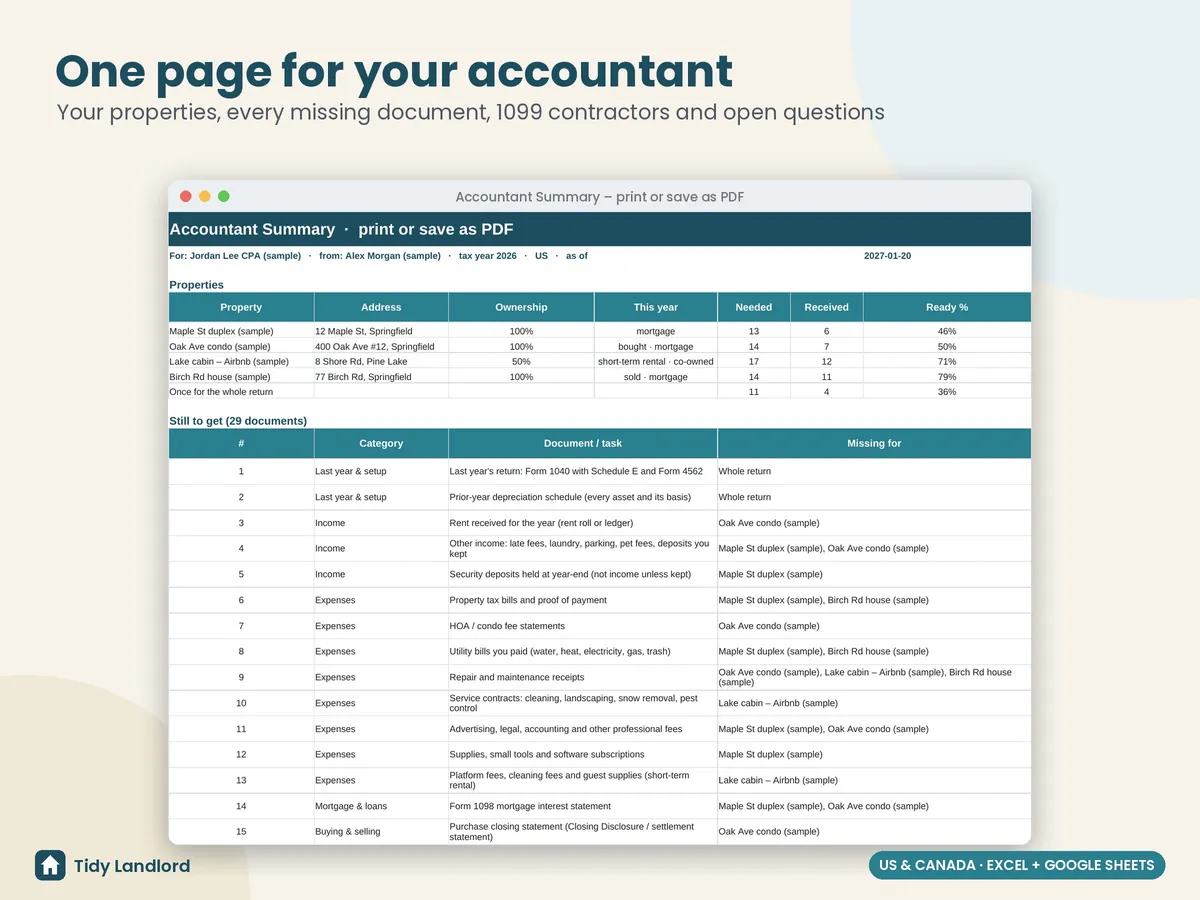Click the Once for the whole return cell

[241, 392]
